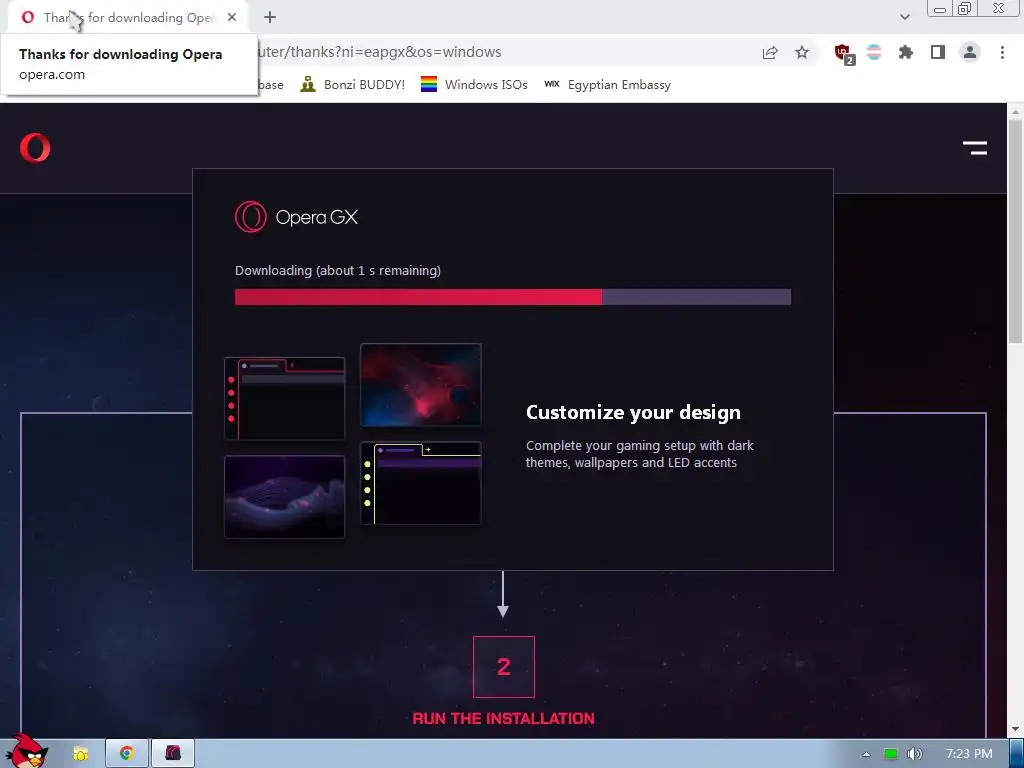Share this page using the share icon
Image resolution: width=1024 pixels, height=768 pixels.
pyautogui.click(x=770, y=52)
